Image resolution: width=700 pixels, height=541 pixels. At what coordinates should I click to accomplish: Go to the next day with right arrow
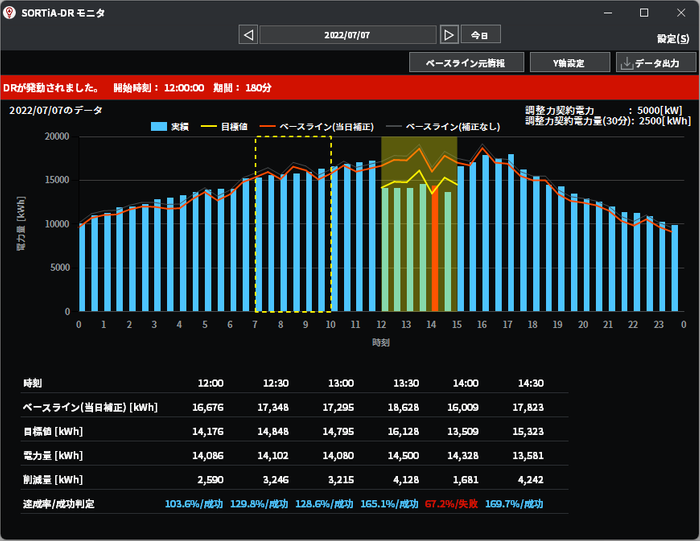[449, 35]
